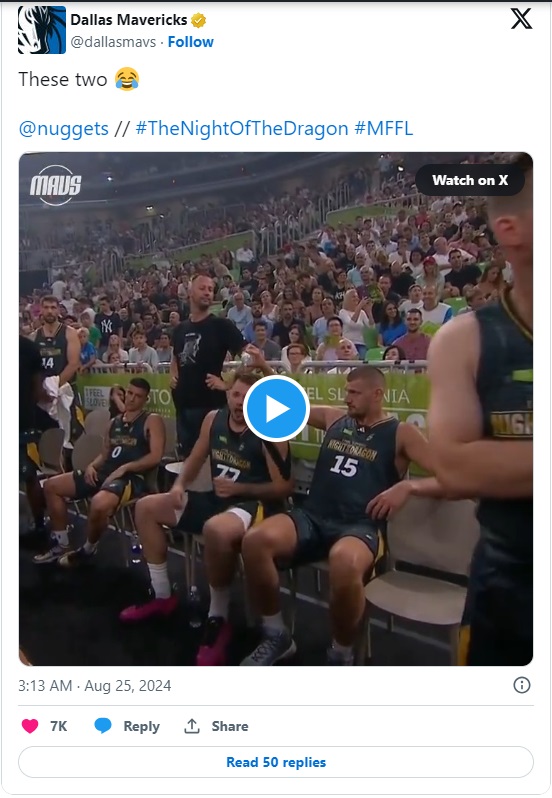Click the Reply label
This screenshot has width=552, height=798.
141,726
